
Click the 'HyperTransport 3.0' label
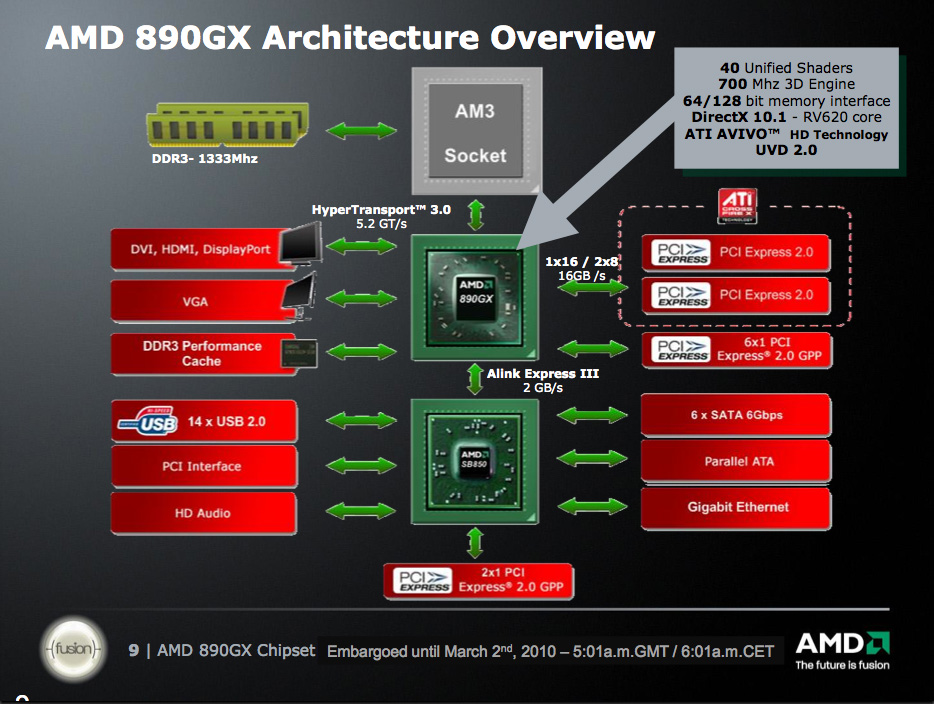(381, 210)
